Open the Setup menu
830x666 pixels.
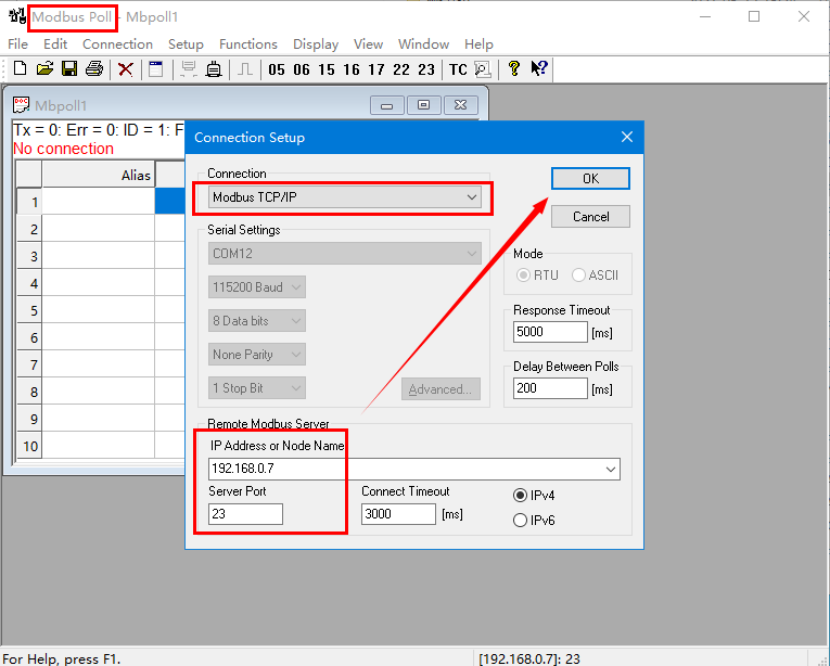186,44
